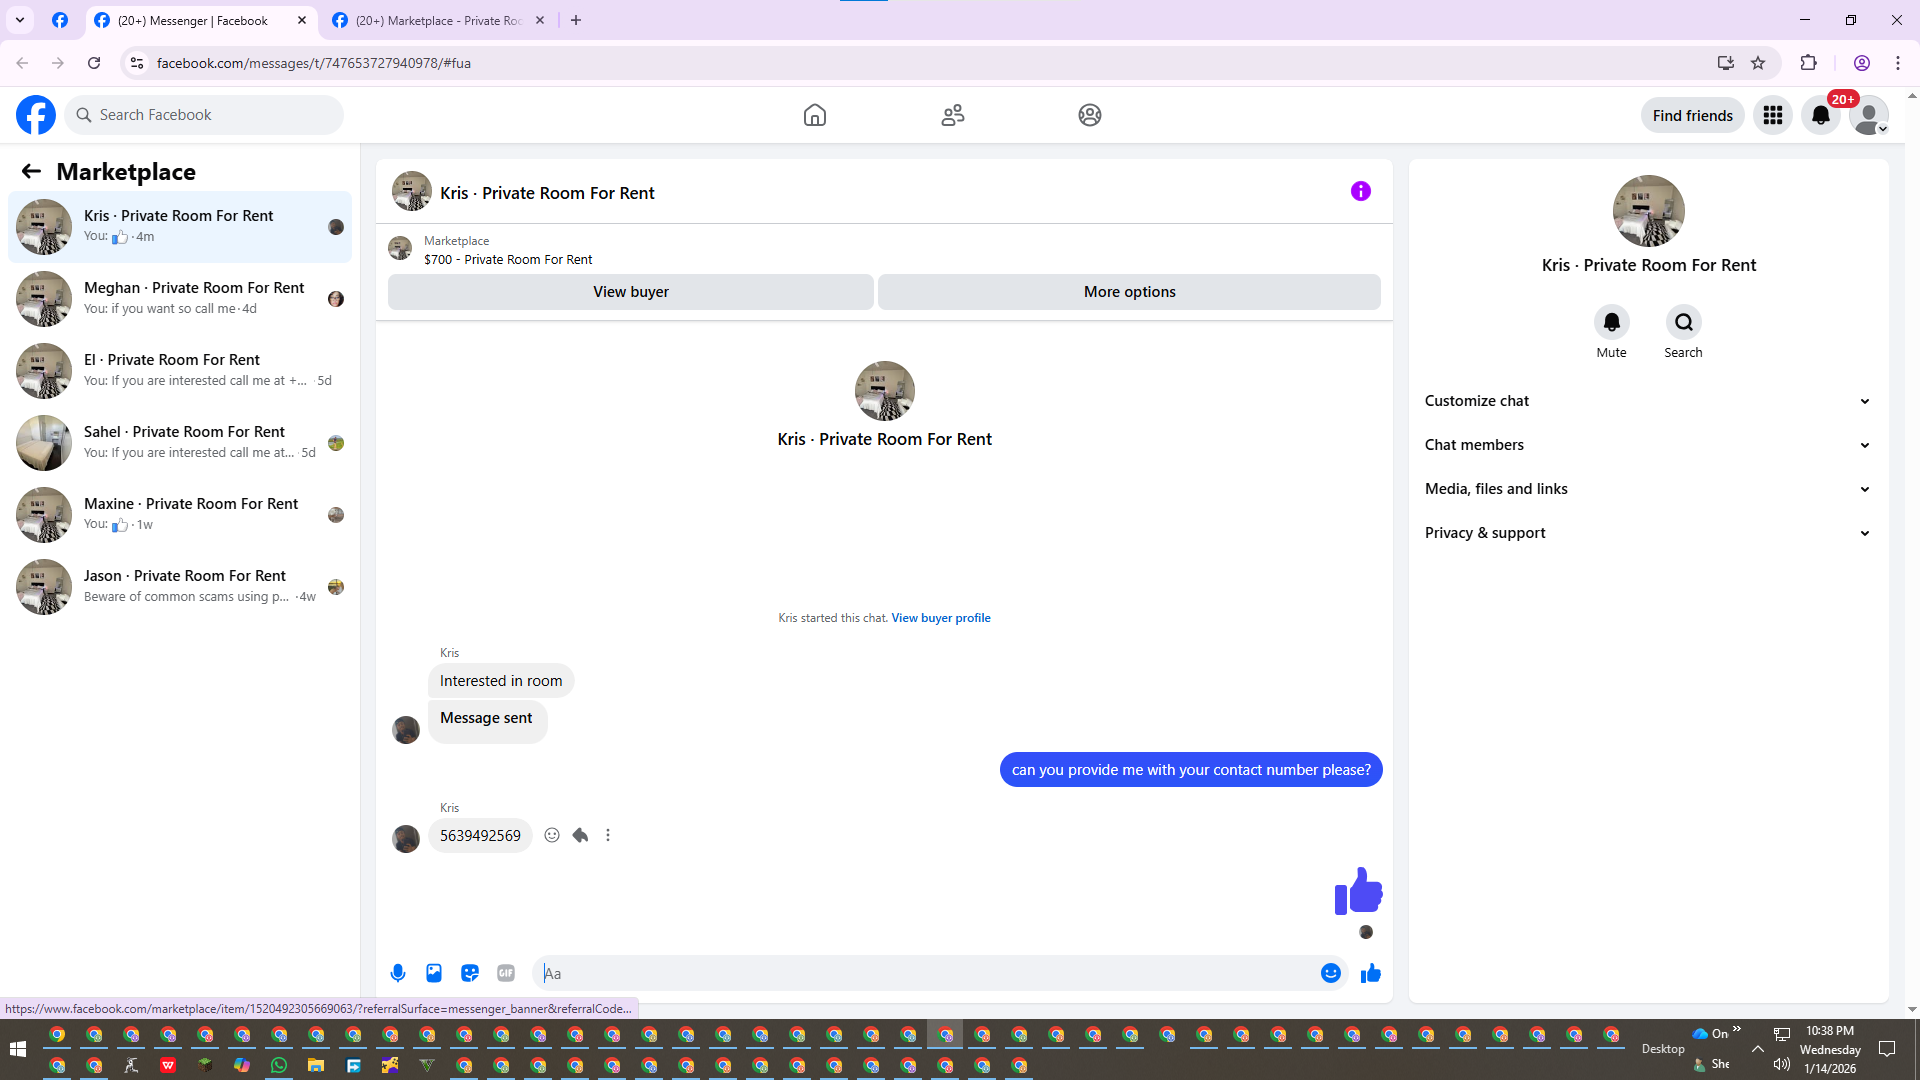Expand Chat members section
The image size is (1920, 1080).
tap(1647, 445)
